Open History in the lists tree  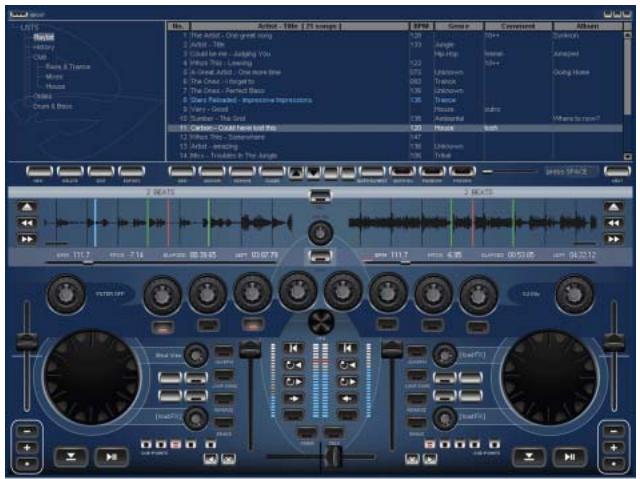tap(44, 47)
